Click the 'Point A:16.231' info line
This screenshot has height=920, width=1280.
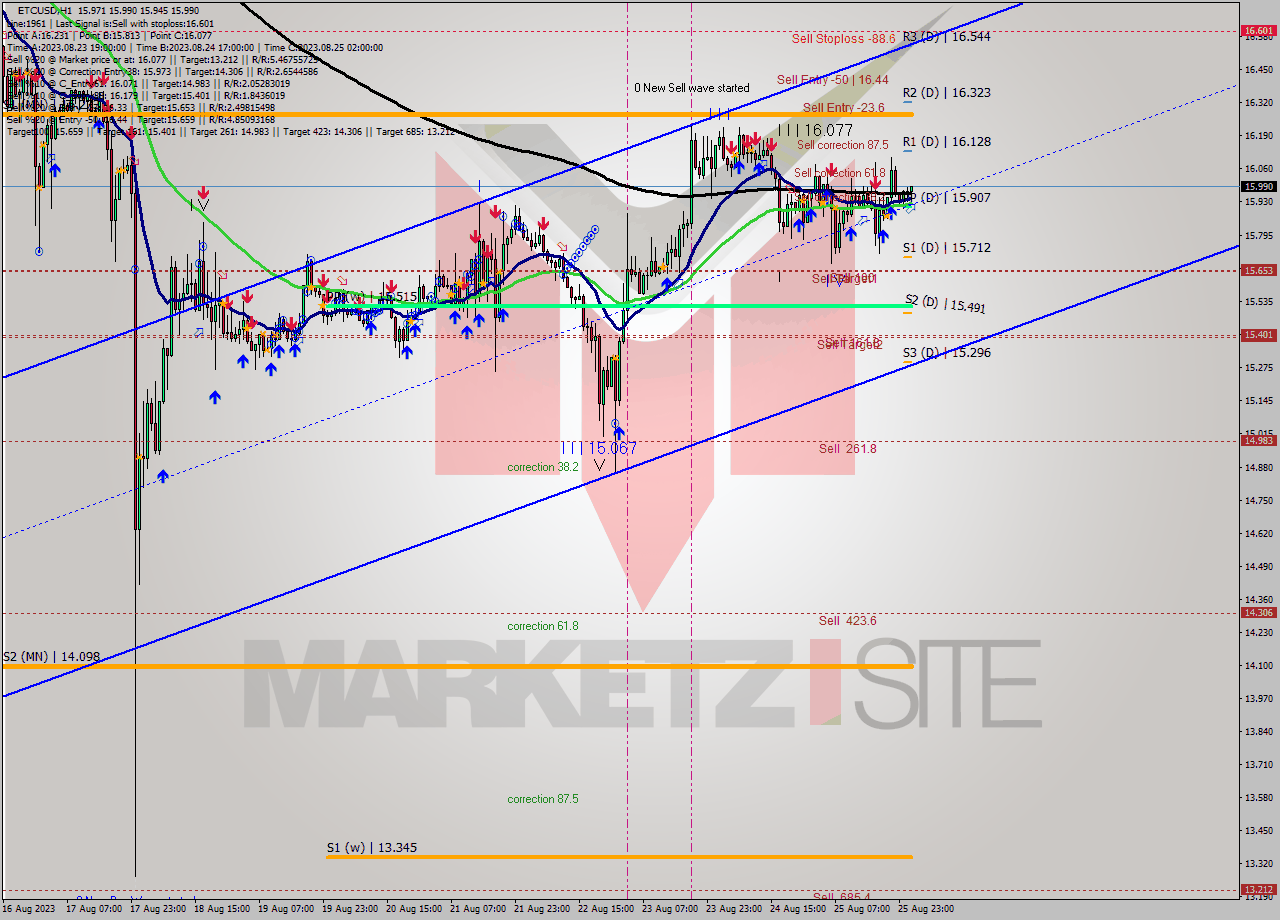40,35
